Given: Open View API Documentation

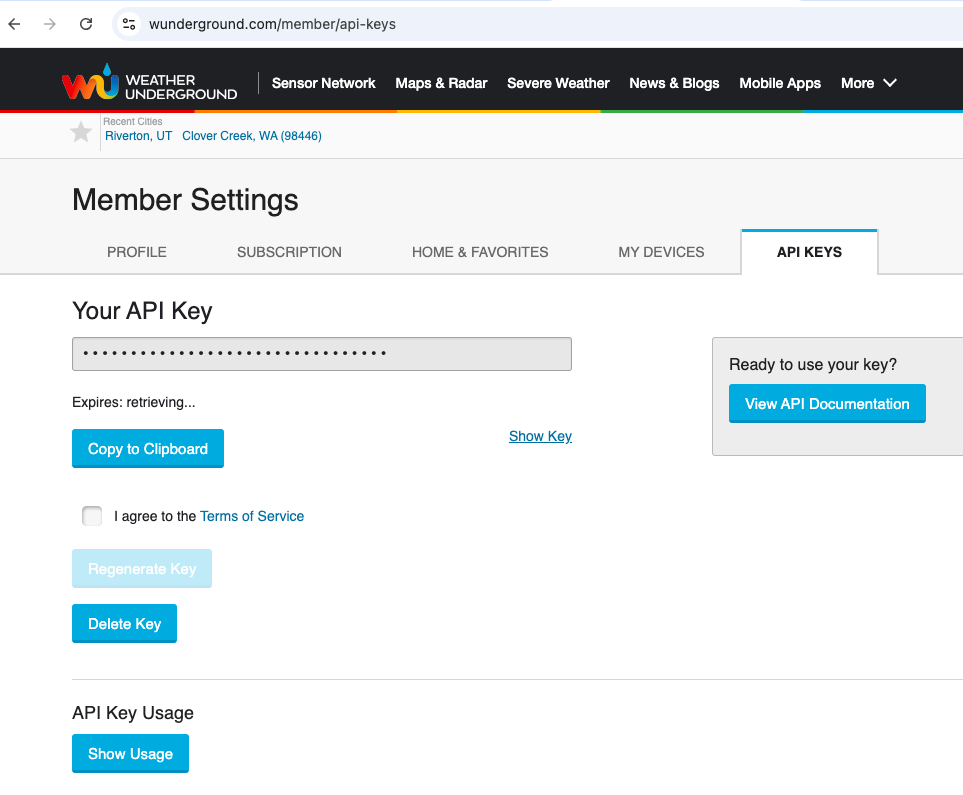Looking at the screenshot, I should [x=827, y=404].
